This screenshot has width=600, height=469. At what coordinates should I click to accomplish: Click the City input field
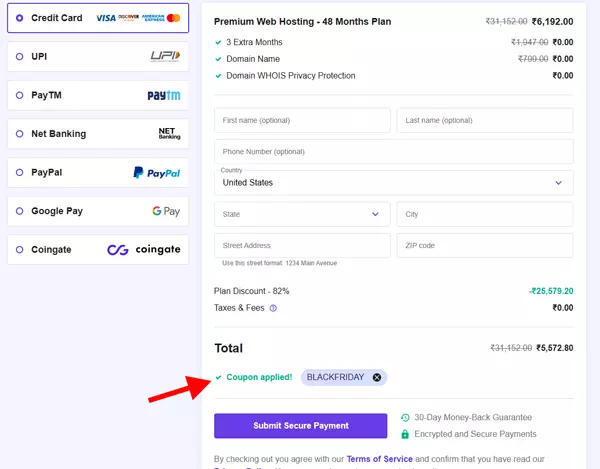click(485, 214)
